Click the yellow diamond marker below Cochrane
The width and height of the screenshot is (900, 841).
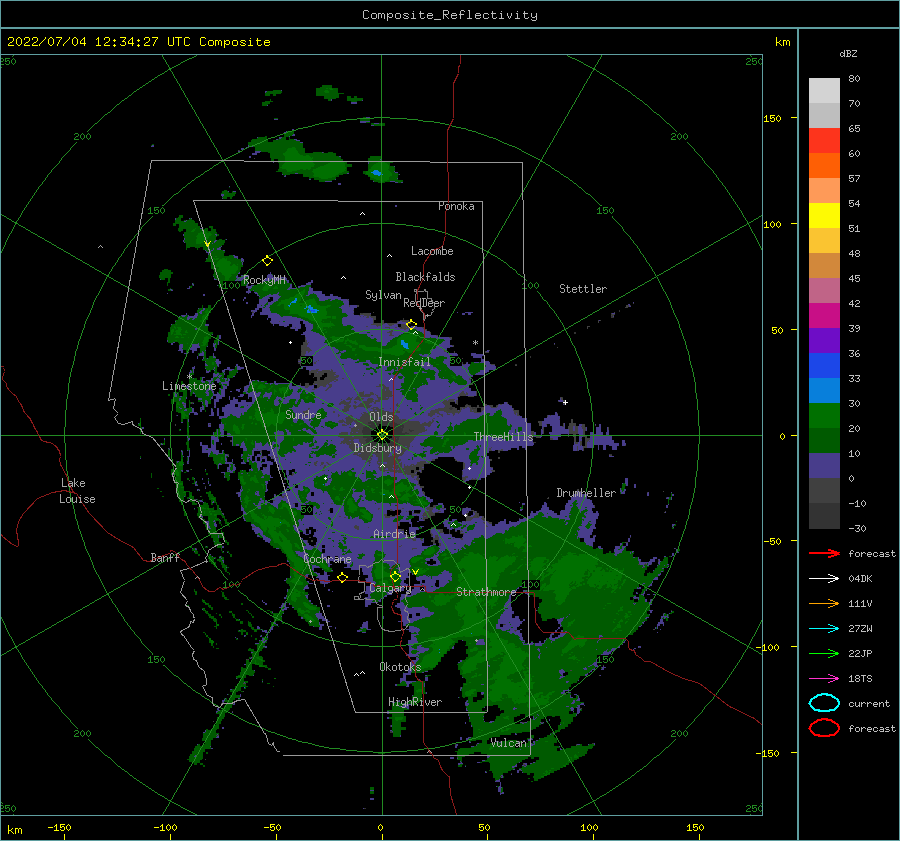pyautogui.click(x=343, y=578)
